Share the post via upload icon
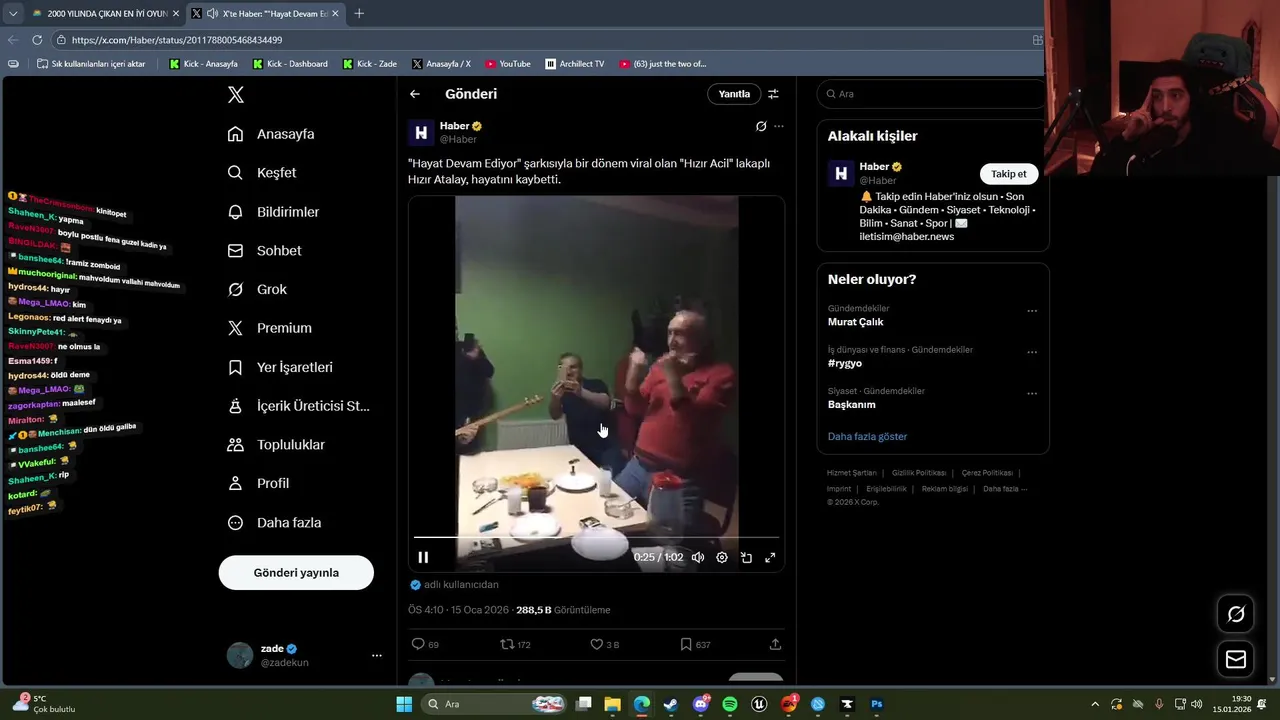This screenshot has height=720, width=1280. [775, 645]
